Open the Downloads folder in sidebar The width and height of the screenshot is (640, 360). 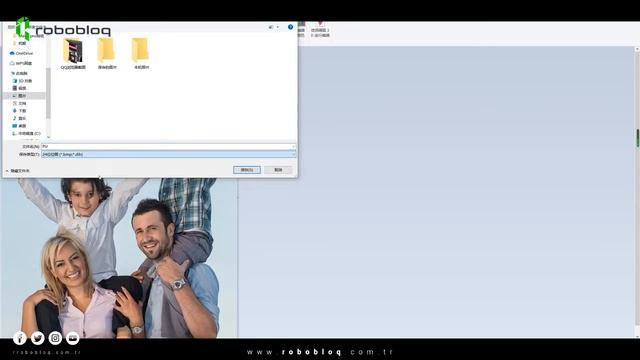[19, 111]
